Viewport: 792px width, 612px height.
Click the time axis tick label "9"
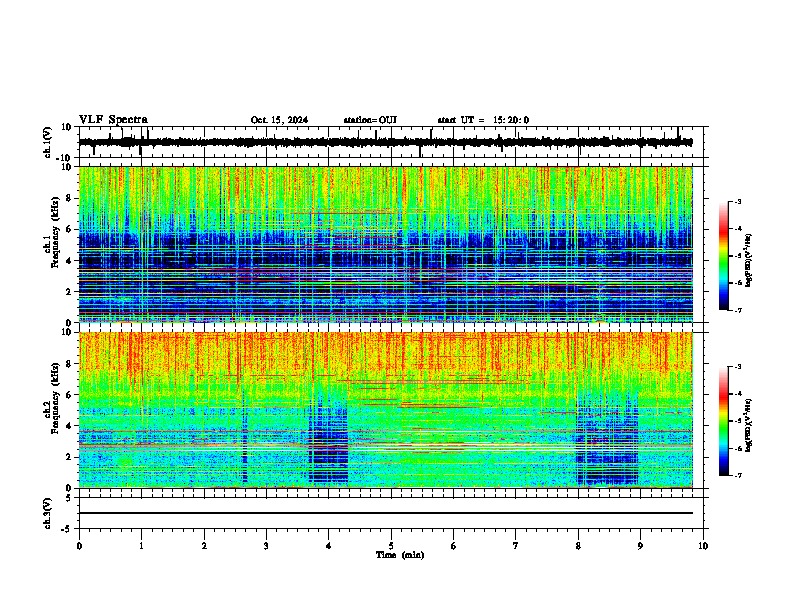[x=640, y=546]
